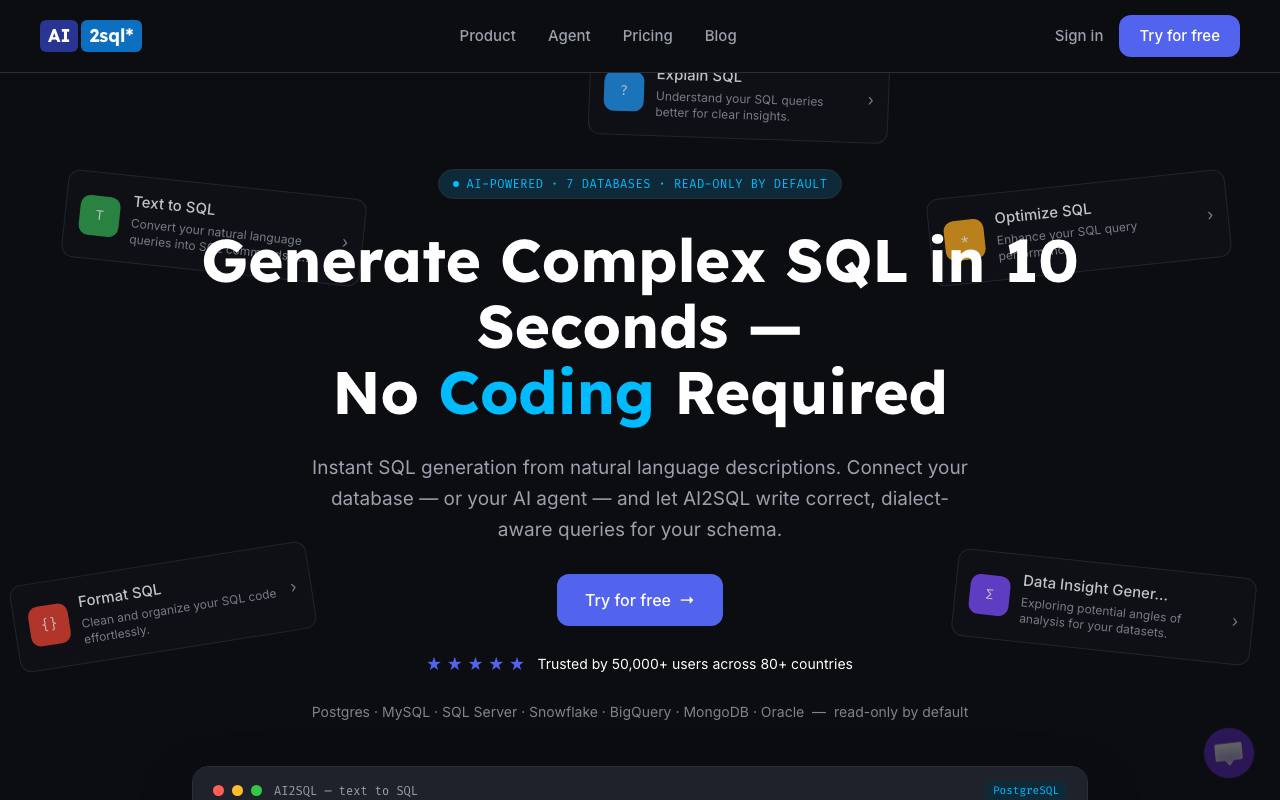
Task: Click 'Explain SQL' card title
Action: [x=699, y=77]
